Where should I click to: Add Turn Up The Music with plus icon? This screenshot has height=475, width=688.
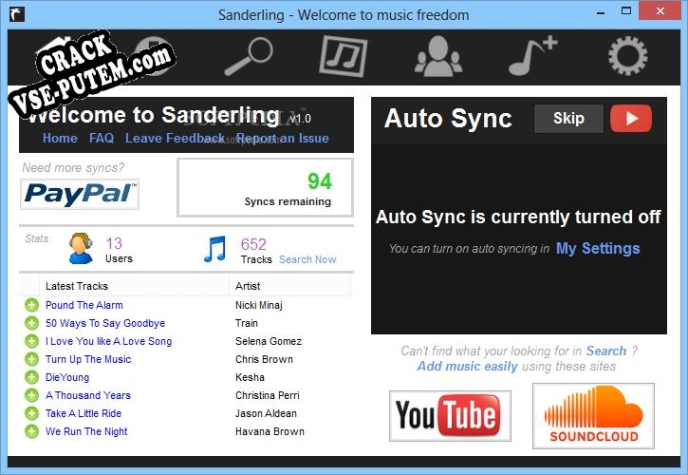32,359
